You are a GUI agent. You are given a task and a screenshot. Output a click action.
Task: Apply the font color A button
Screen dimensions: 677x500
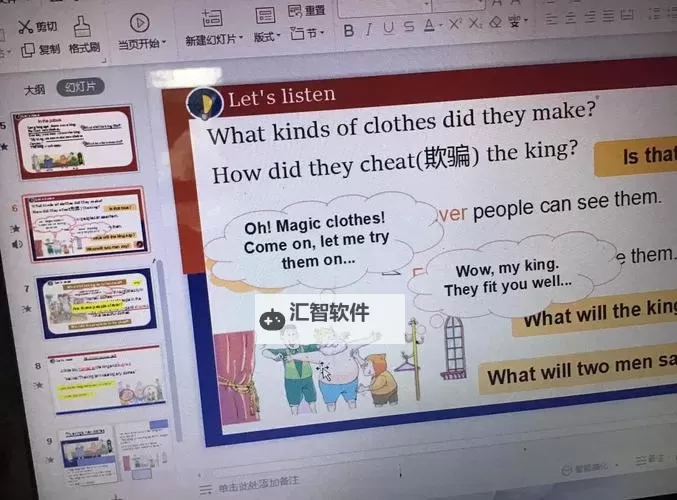(428, 25)
